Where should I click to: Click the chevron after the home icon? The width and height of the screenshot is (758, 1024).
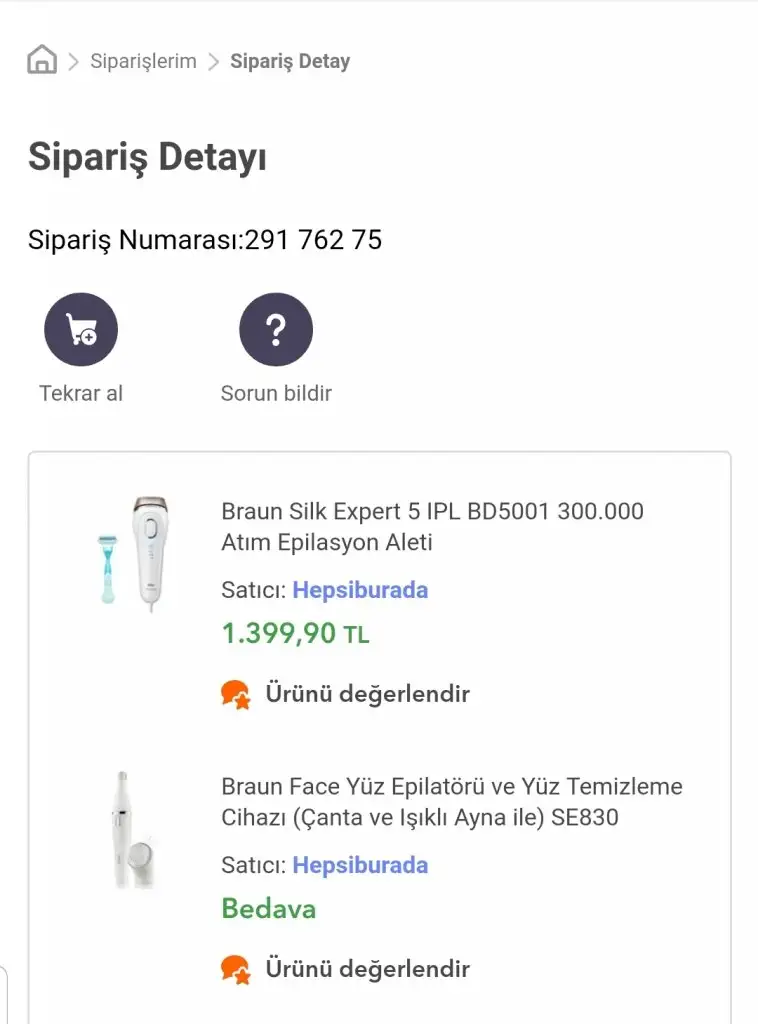pos(74,61)
